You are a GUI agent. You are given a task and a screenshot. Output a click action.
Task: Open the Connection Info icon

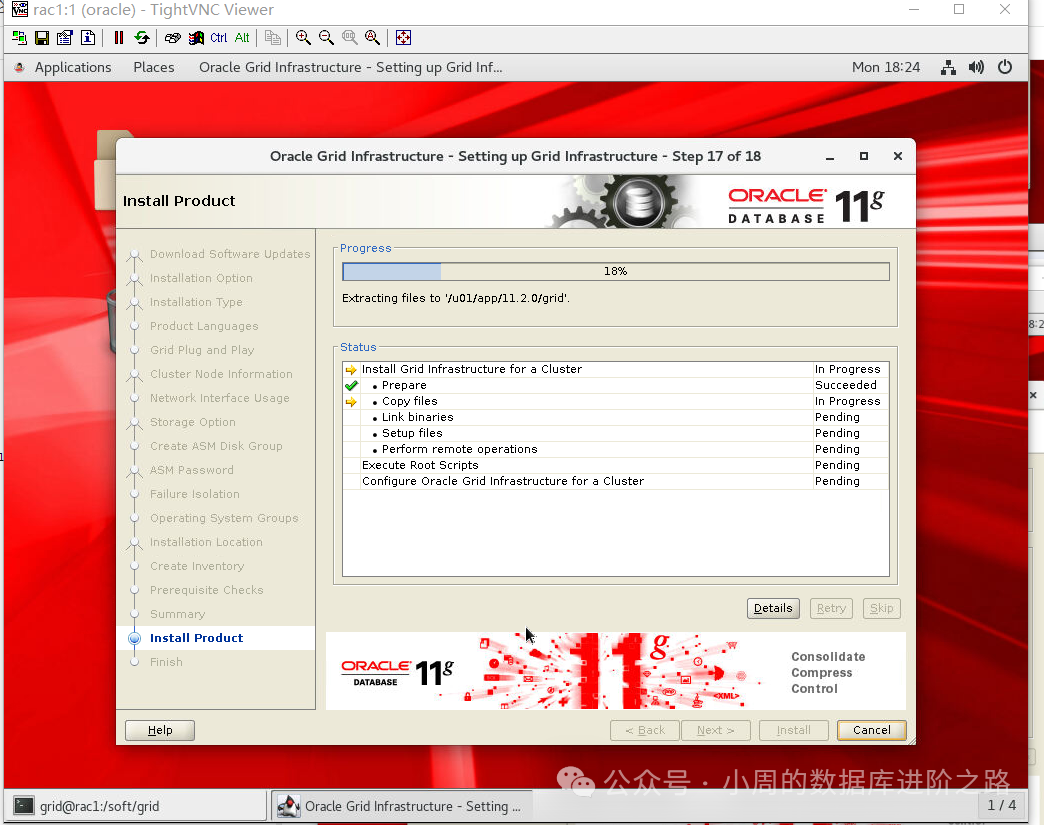pos(88,38)
